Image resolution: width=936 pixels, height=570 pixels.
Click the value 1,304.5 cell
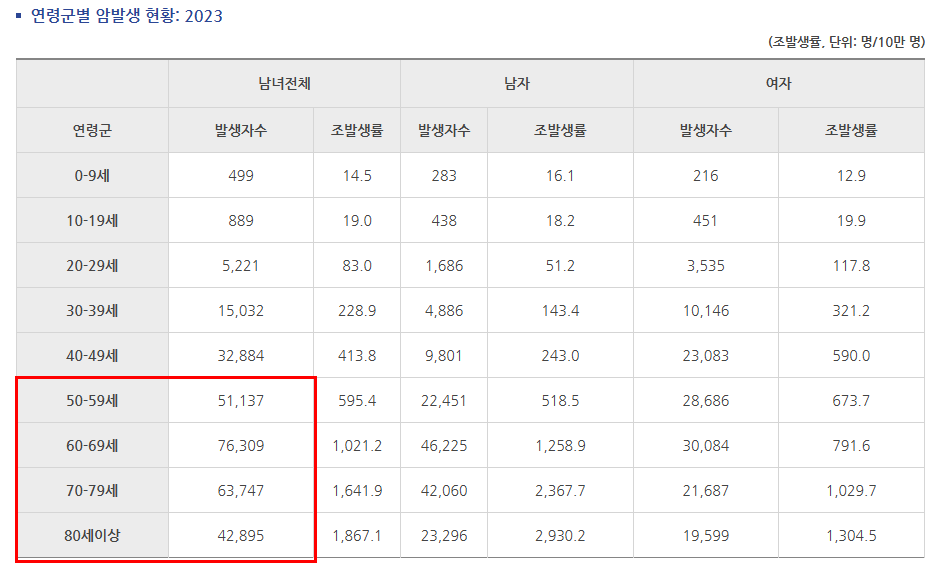click(x=851, y=535)
